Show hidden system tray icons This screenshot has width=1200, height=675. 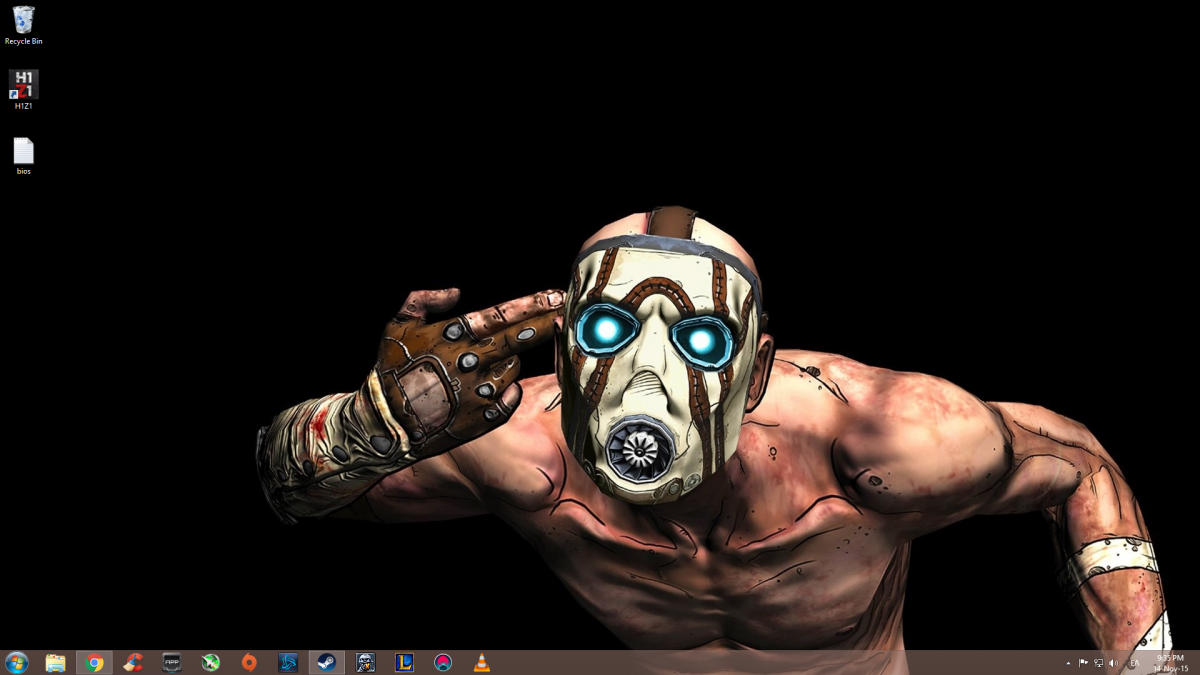point(1068,663)
